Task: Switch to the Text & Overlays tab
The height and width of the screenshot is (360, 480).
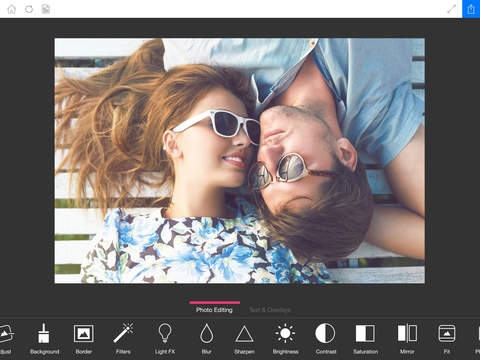Action: [270, 310]
